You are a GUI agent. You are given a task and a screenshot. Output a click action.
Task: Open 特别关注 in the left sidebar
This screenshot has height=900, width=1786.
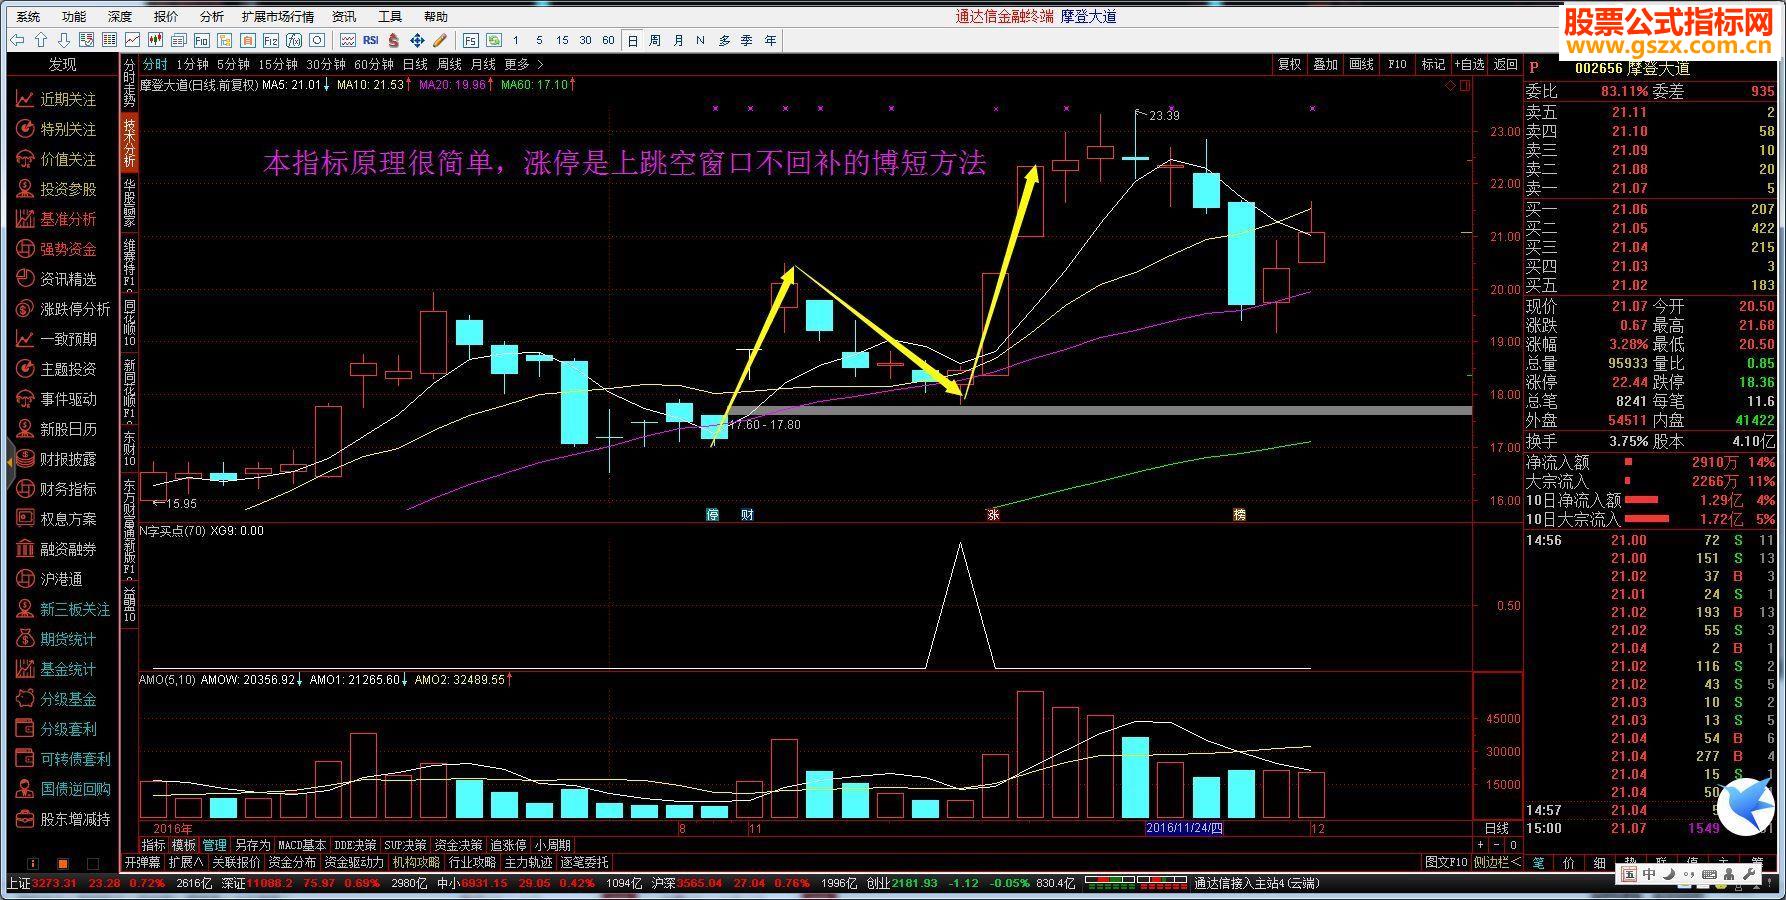pos(57,129)
